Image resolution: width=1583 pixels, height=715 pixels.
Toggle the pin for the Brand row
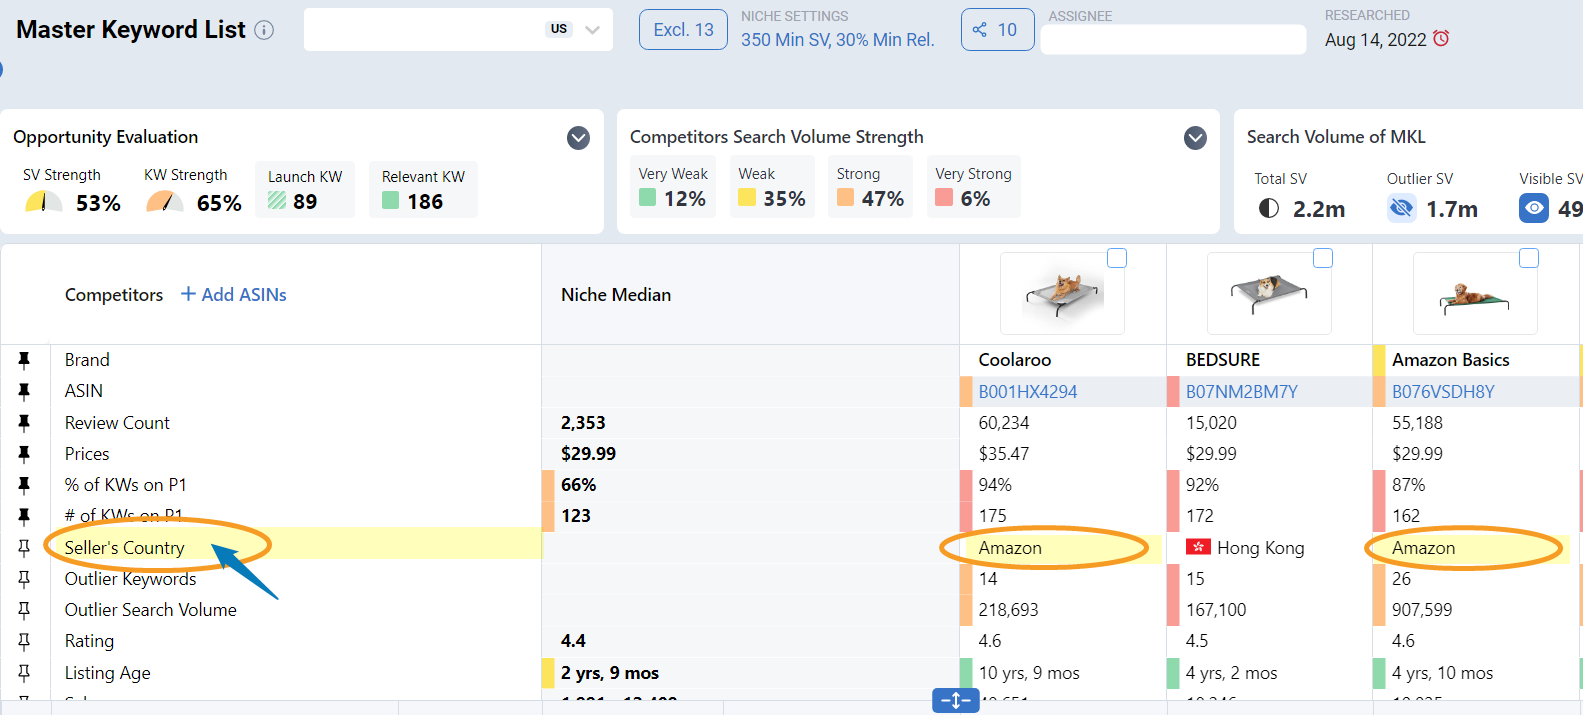[x=24, y=360]
